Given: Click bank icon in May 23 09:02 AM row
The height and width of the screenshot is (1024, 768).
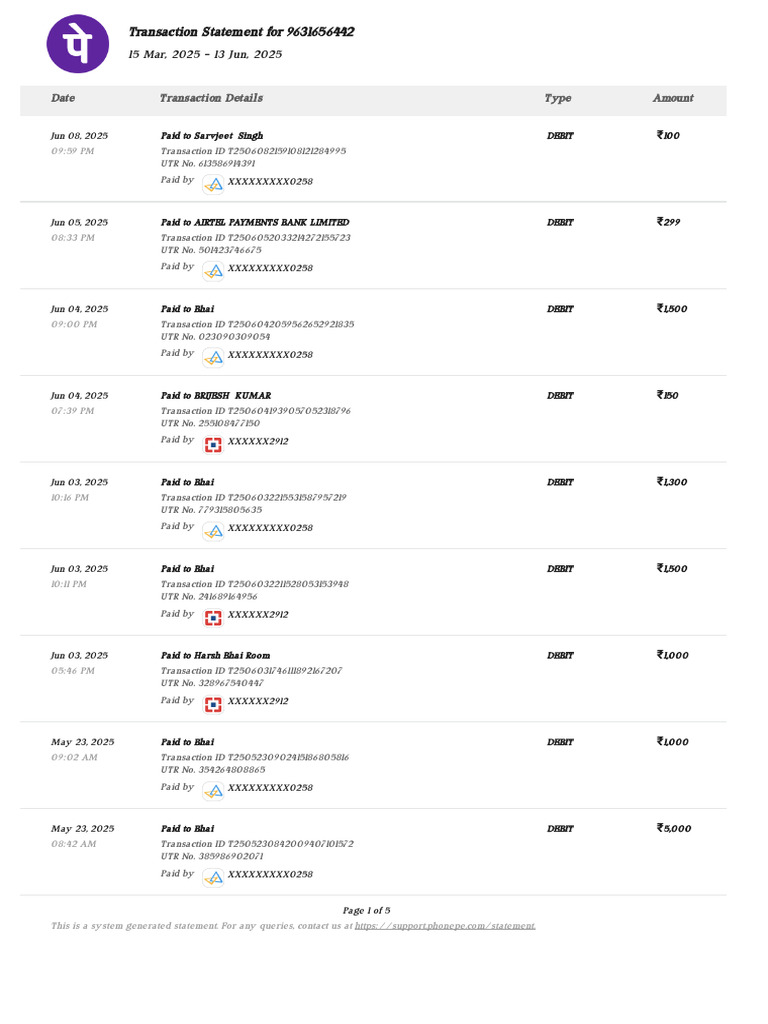Looking at the screenshot, I should coord(213,790).
